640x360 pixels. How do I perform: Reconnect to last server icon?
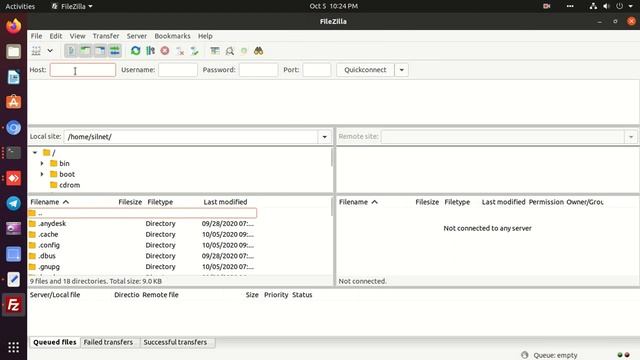[x=194, y=51]
